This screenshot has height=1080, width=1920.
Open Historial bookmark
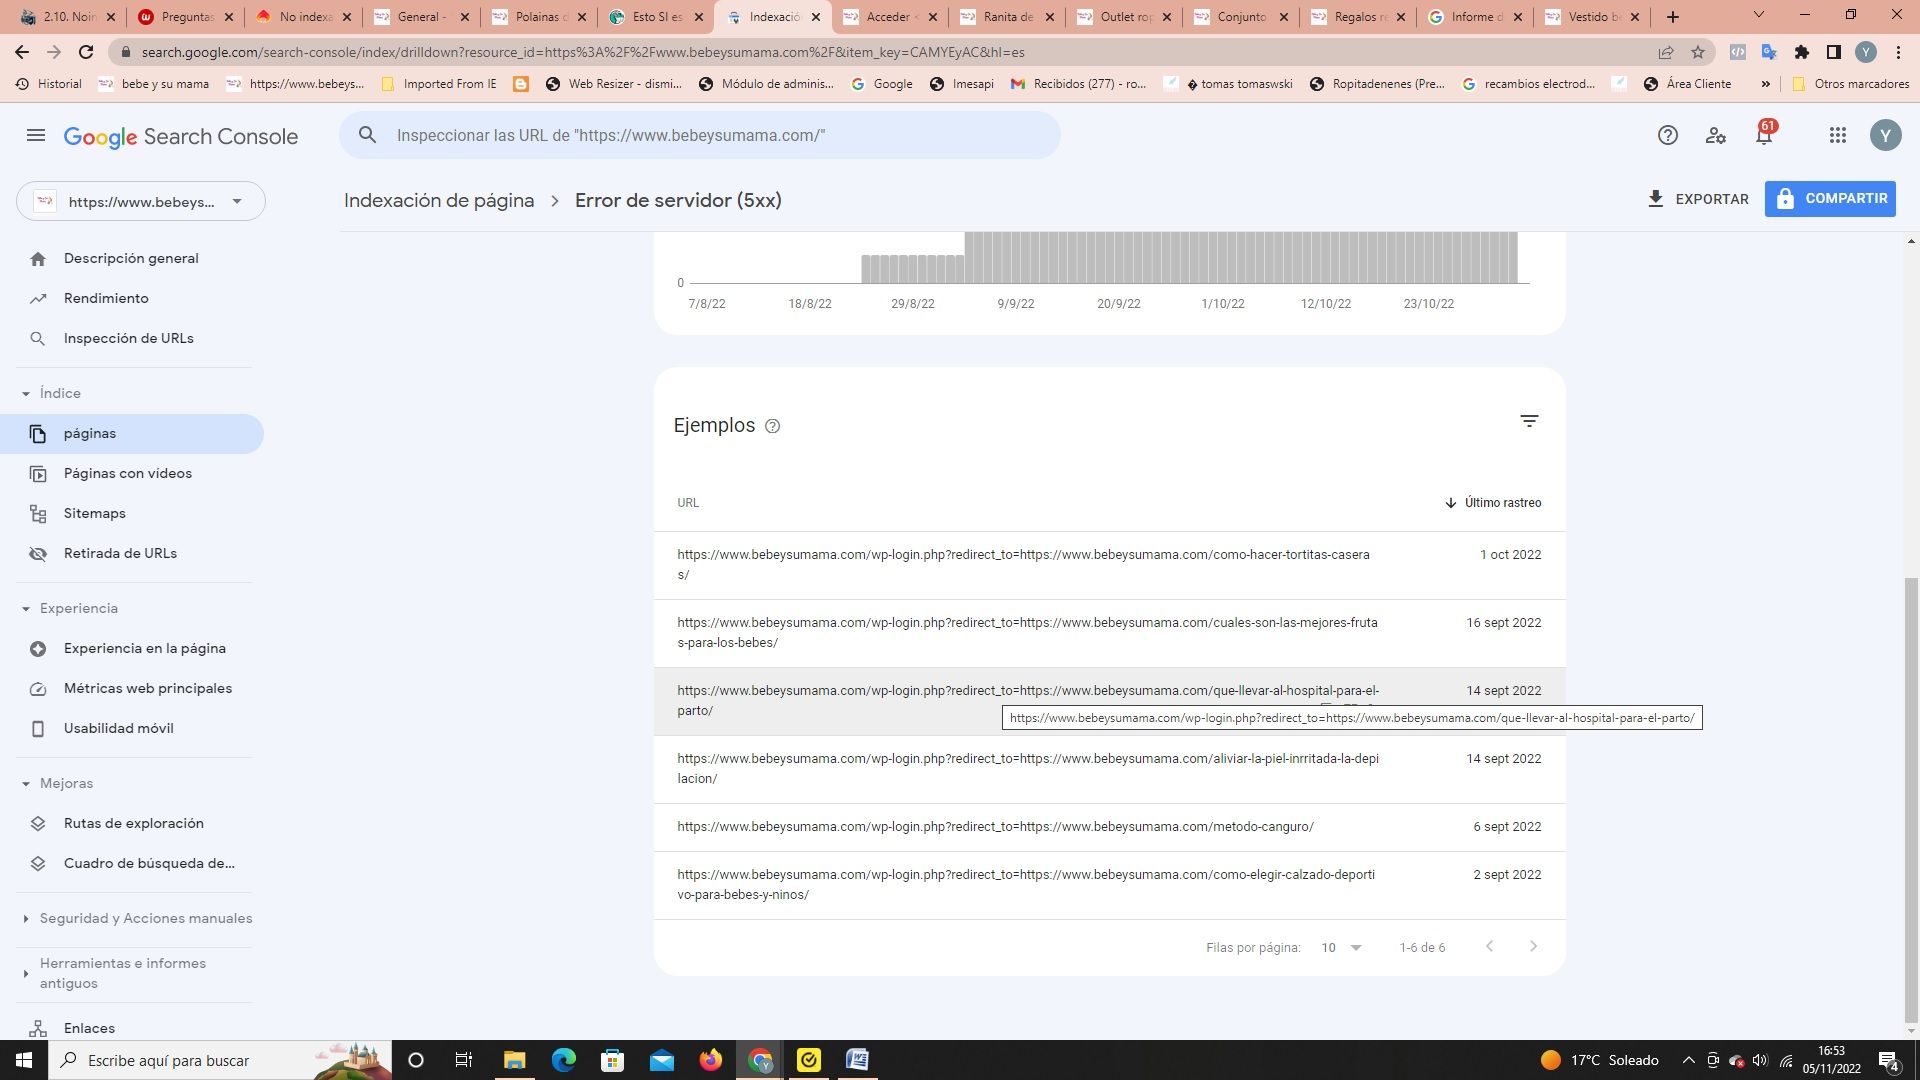[48, 84]
